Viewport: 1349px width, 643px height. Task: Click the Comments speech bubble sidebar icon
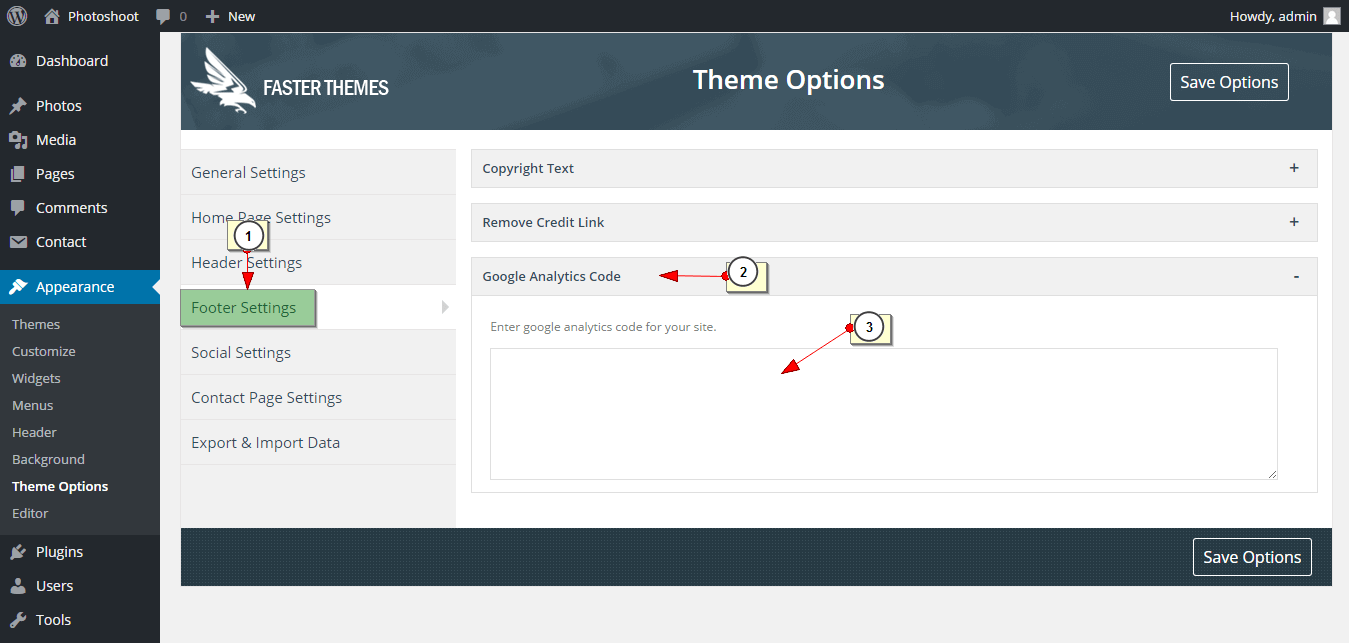pyautogui.click(x=18, y=208)
